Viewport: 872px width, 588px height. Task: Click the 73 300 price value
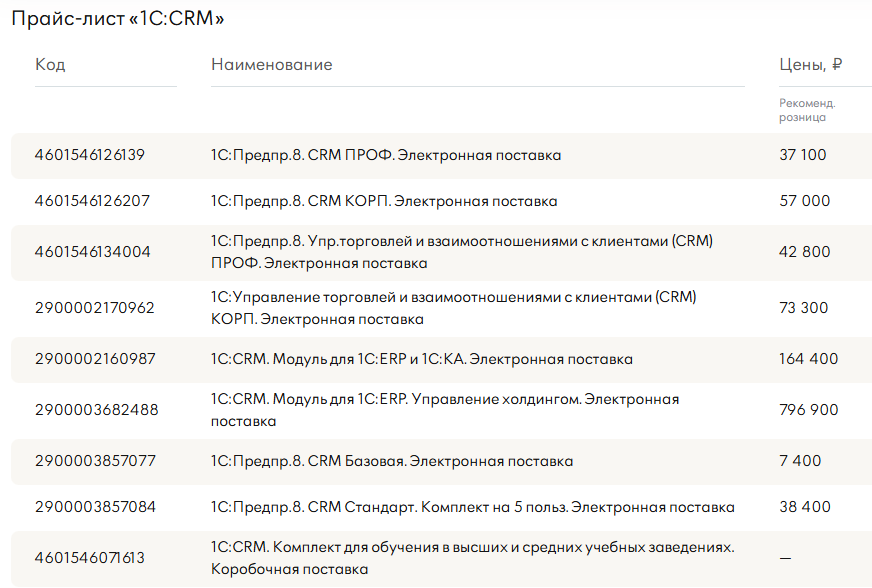coord(803,308)
